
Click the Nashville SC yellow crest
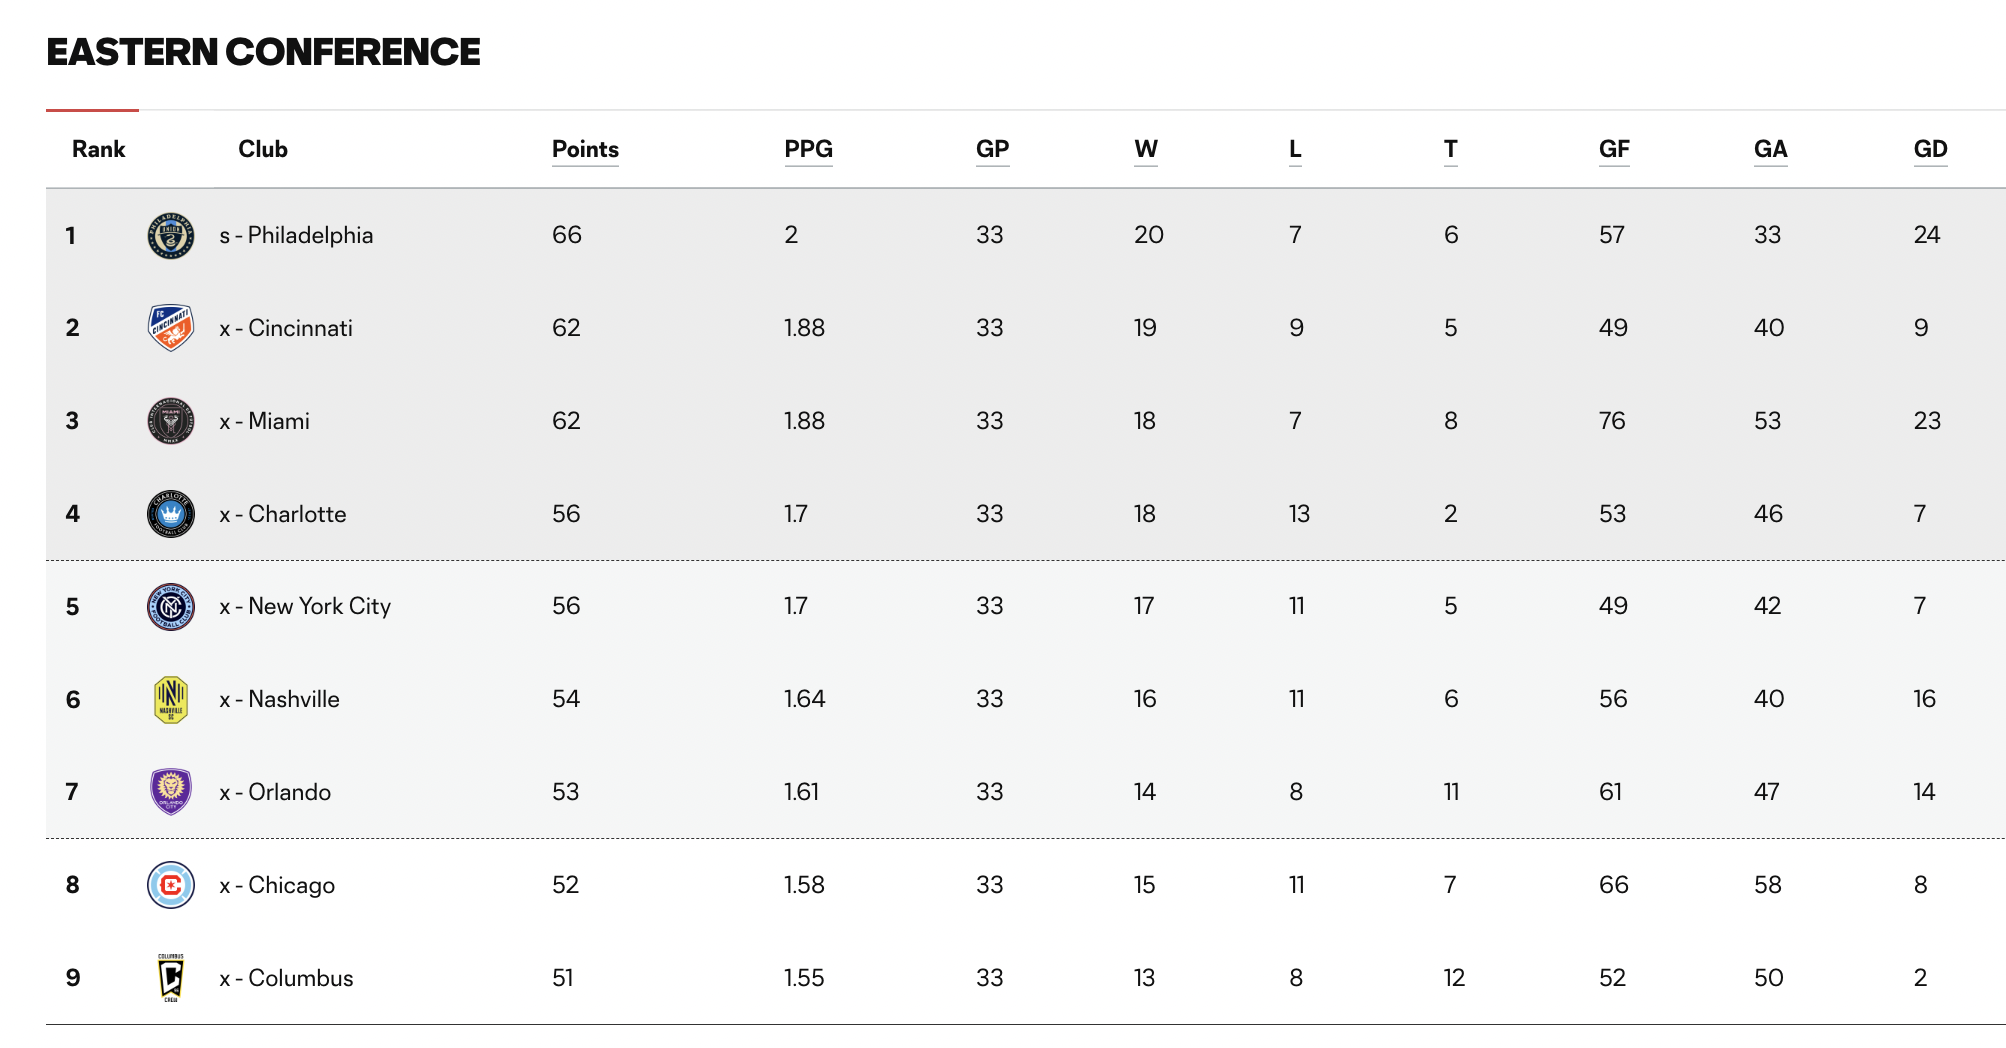pyautogui.click(x=171, y=700)
